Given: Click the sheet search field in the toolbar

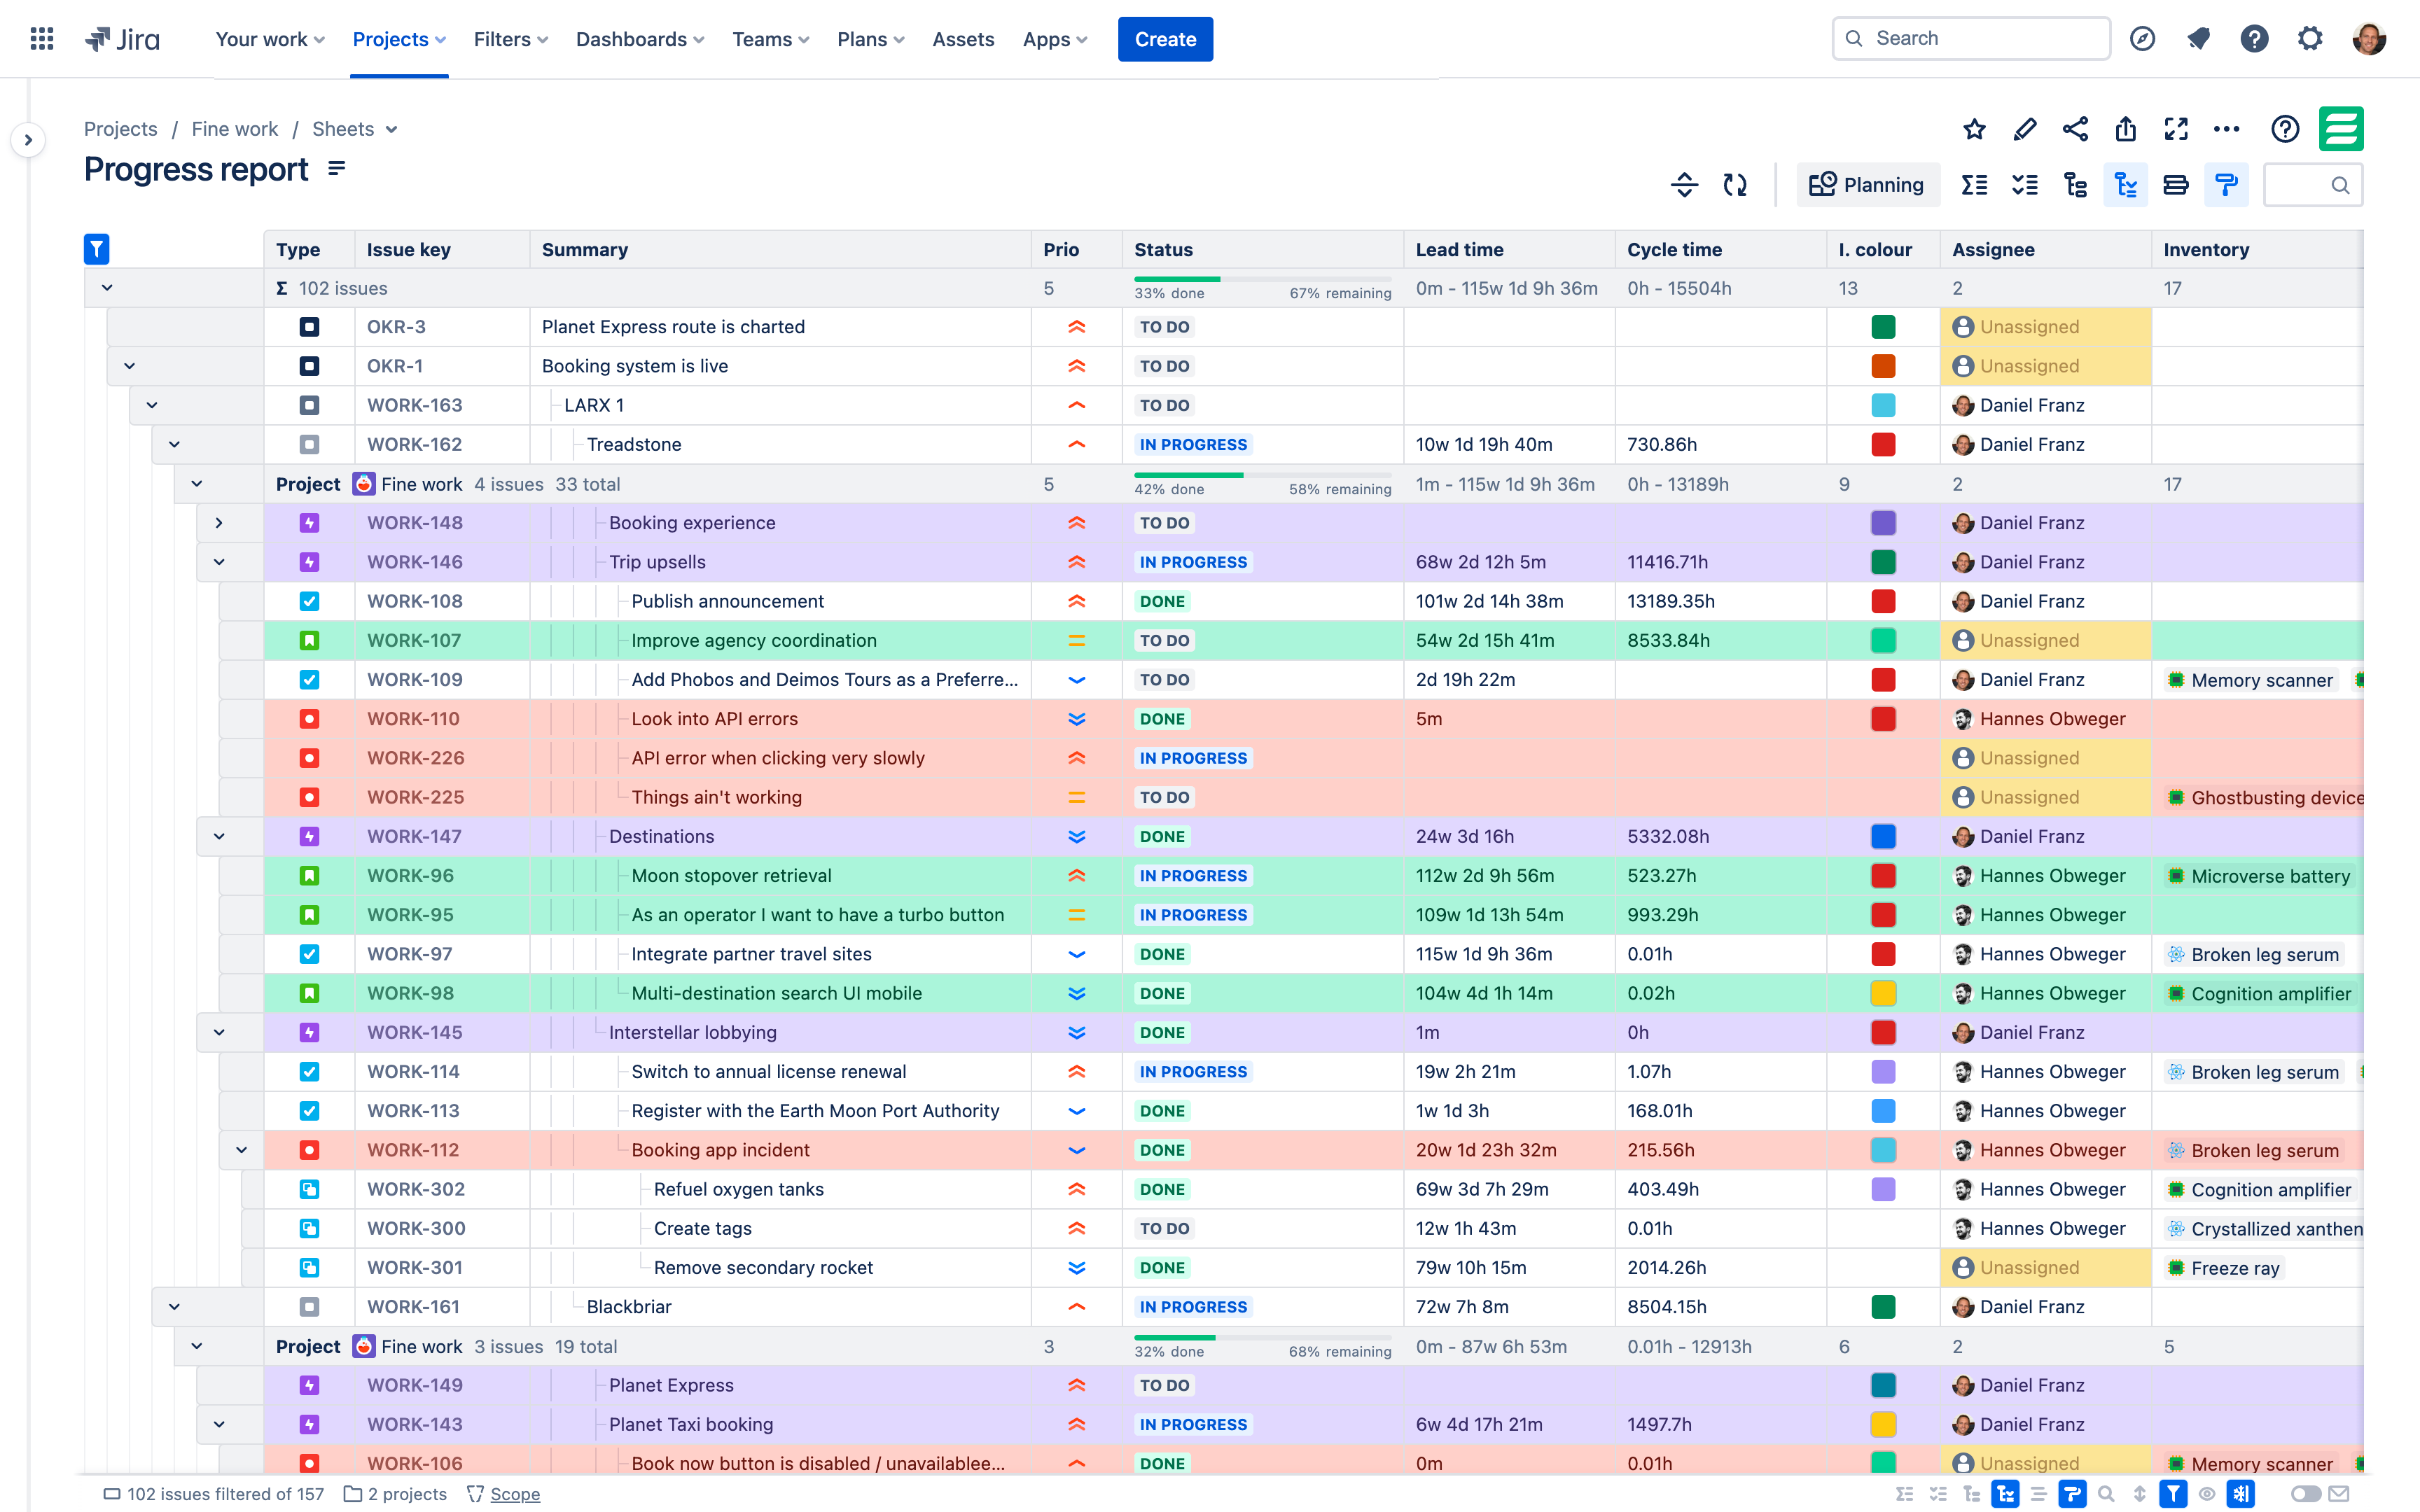Looking at the screenshot, I should (x=2313, y=184).
